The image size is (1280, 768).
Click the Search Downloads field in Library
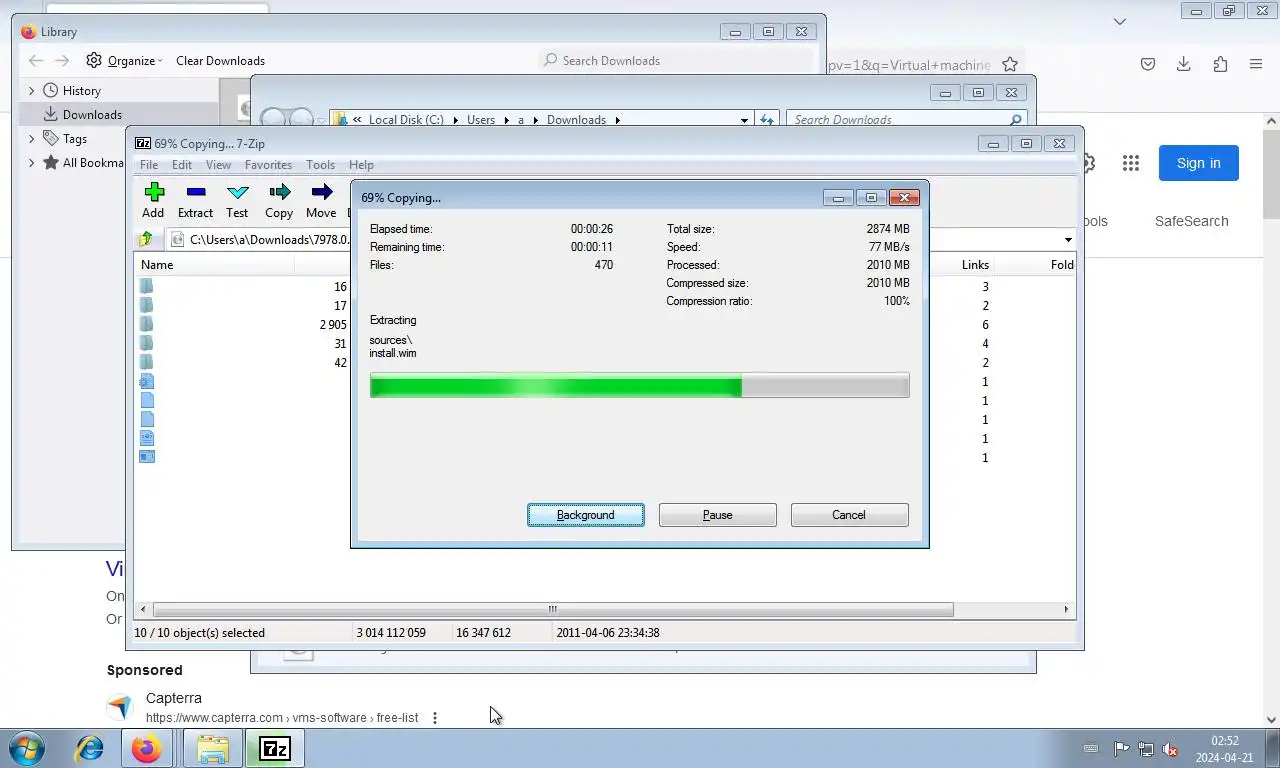pos(677,60)
